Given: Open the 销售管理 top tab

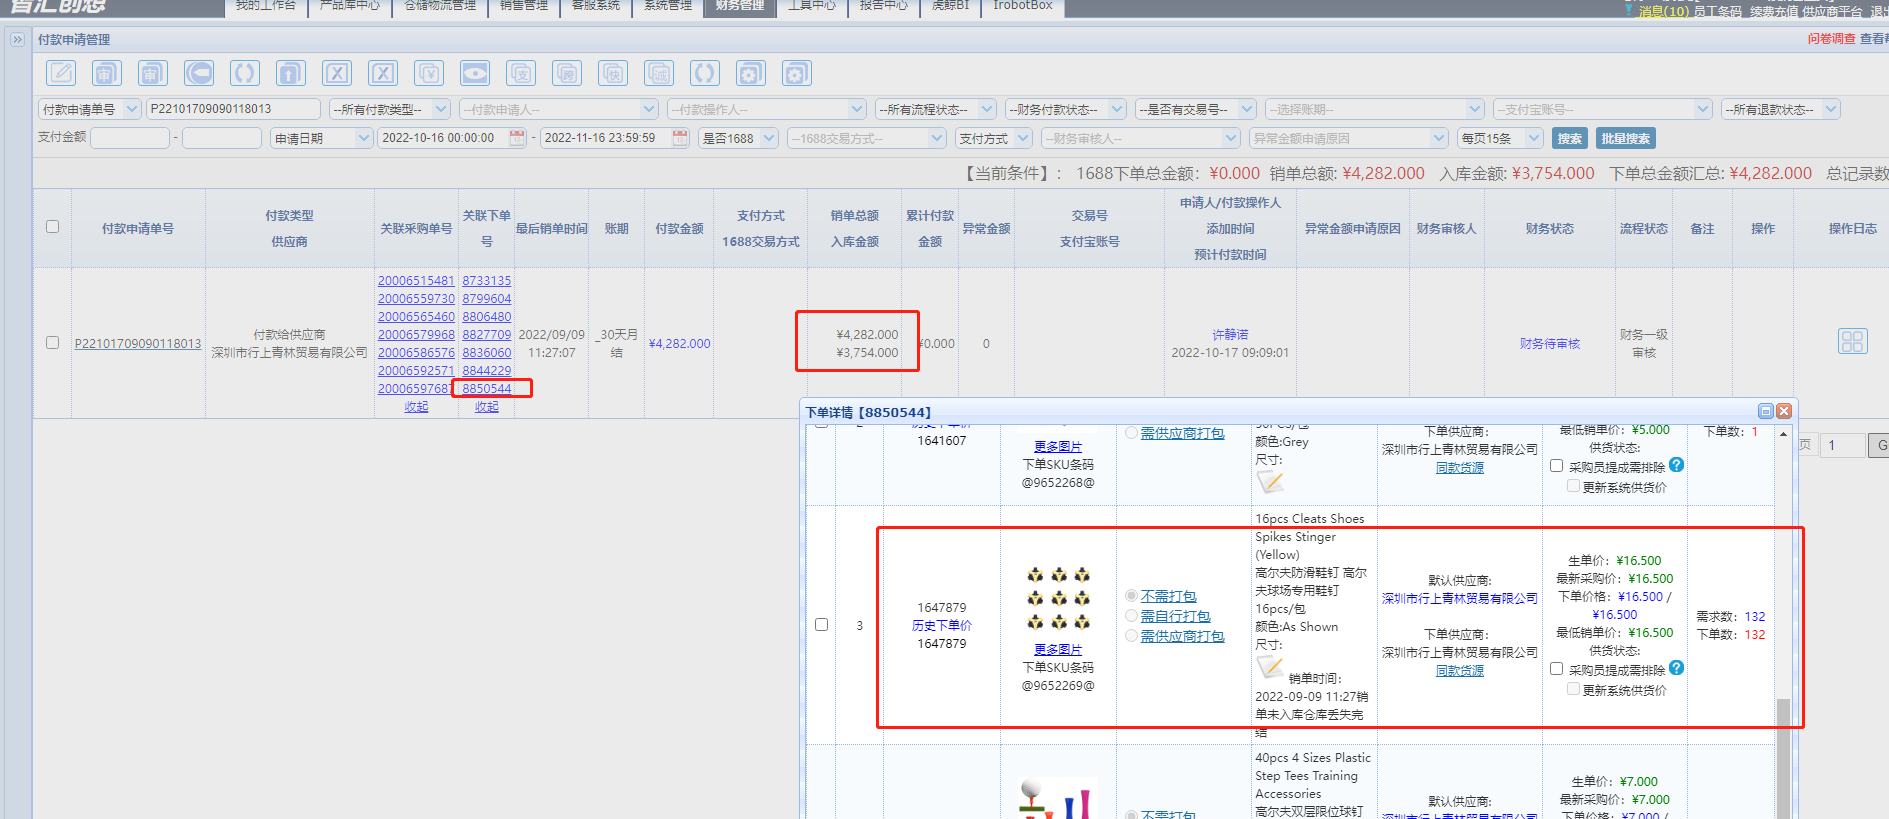Looking at the screenshot, I should coord(524,6).
